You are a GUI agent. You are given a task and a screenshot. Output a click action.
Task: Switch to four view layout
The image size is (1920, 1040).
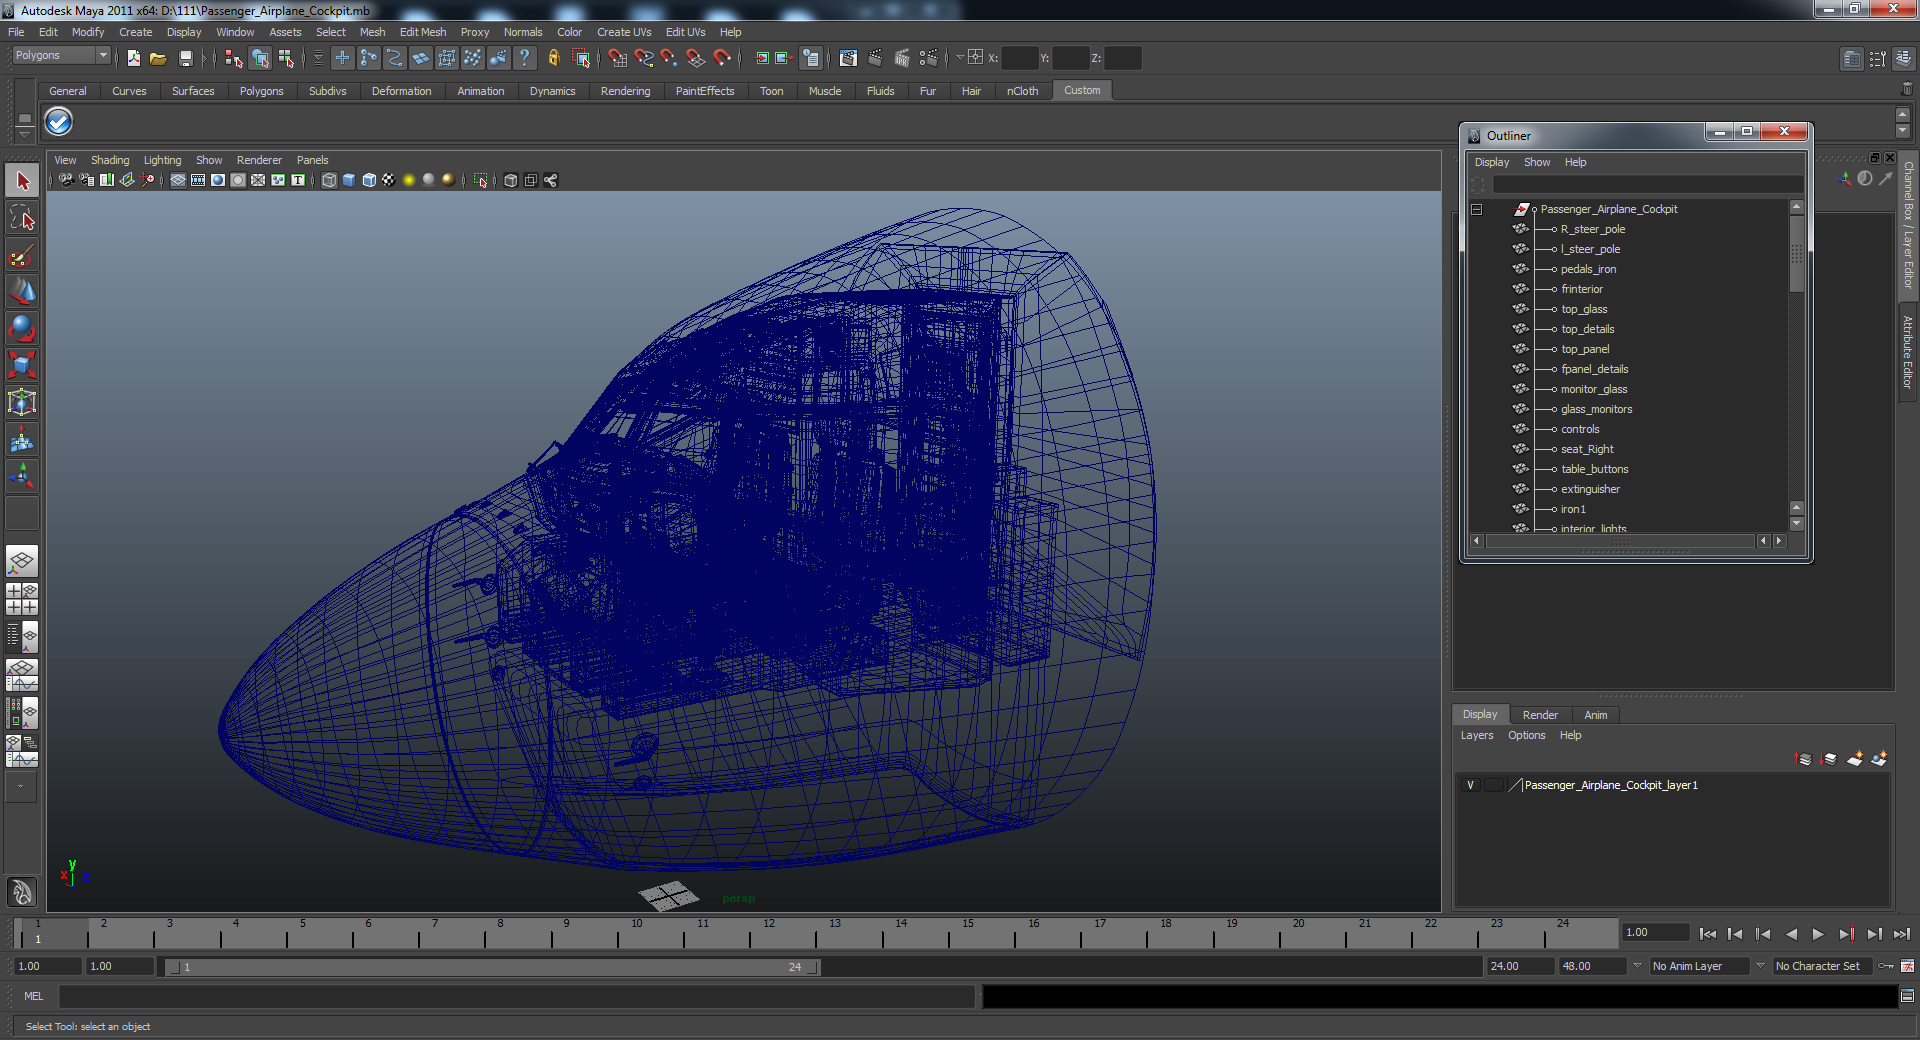22,599
